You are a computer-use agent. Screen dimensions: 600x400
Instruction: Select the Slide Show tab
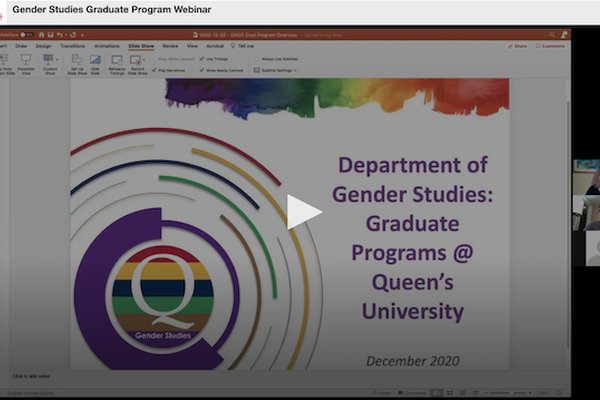click(141, 46)
